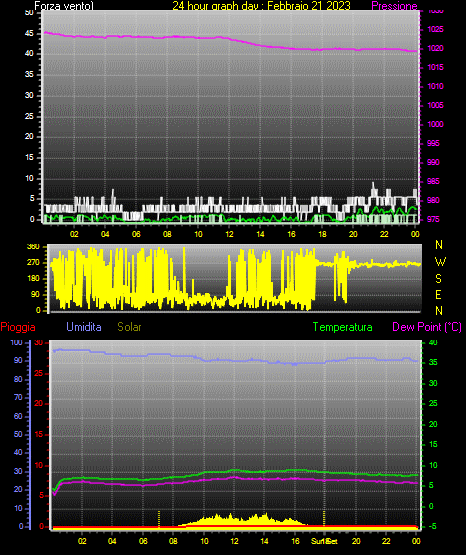Click the sunset dotted marker above 'Sun Set'
466x555 pixels.
pyautogui.click(x=324, y=519)
